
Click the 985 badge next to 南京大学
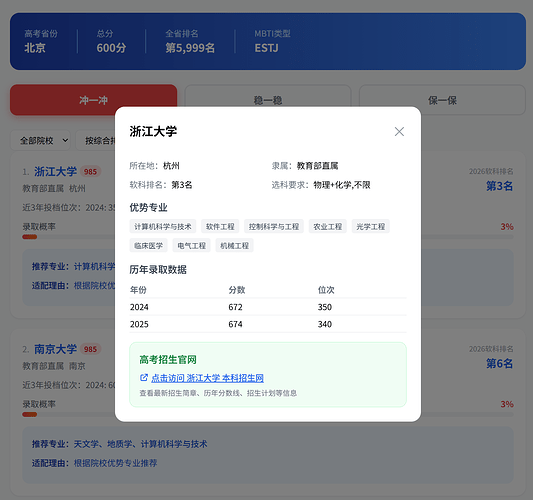[90, 349]
